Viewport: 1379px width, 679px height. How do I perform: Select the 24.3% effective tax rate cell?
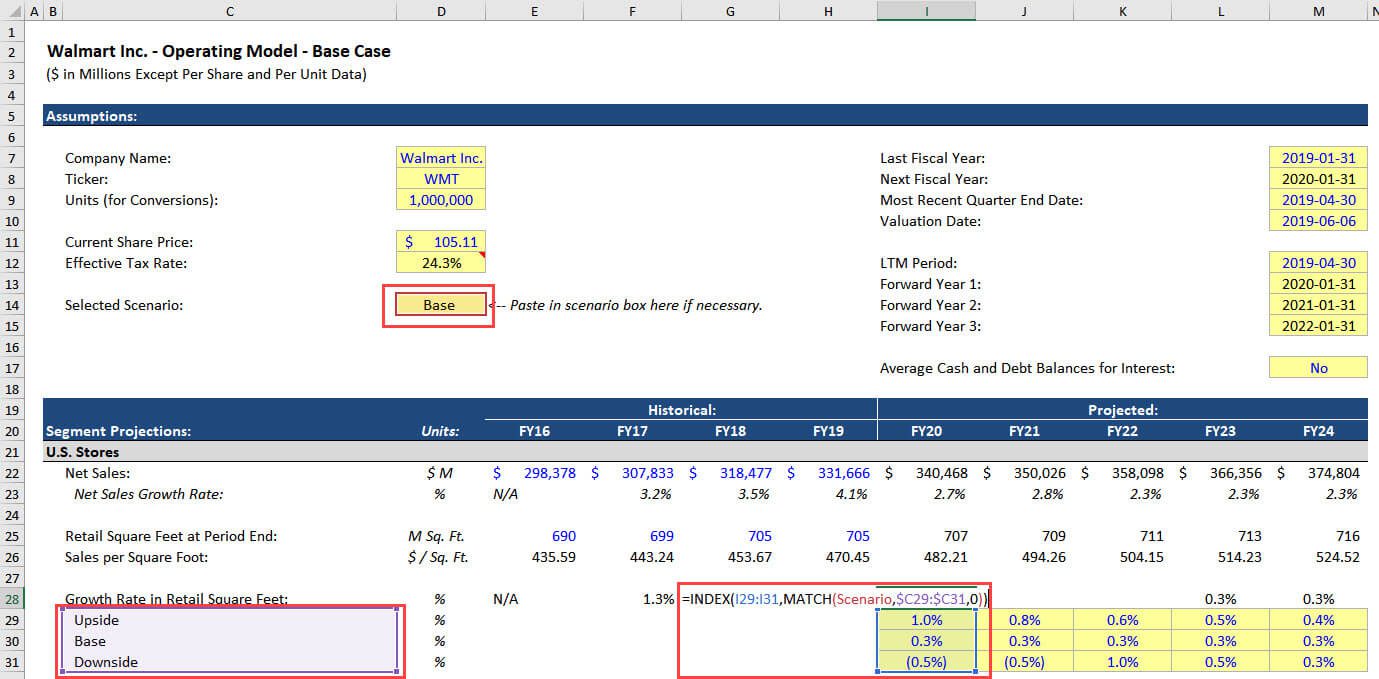441,263
